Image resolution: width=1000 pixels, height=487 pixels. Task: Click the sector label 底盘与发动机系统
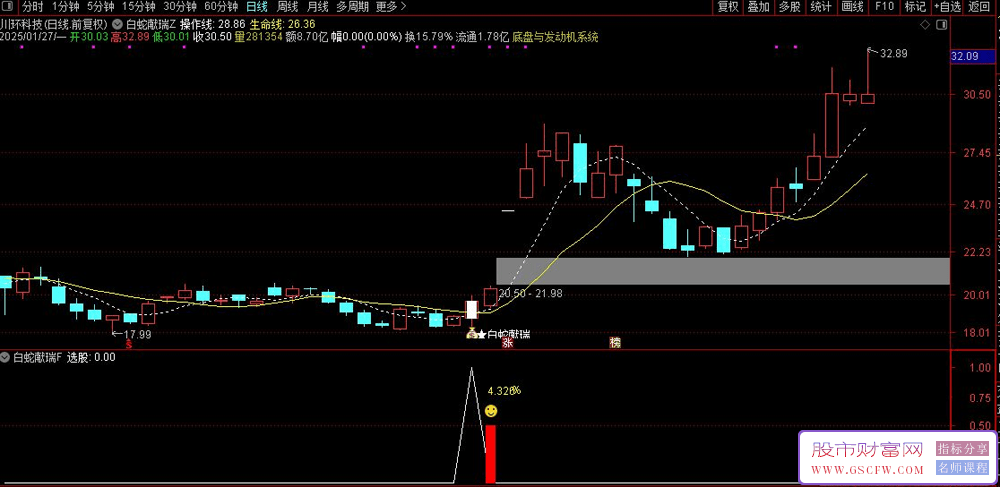pos(556,37)
